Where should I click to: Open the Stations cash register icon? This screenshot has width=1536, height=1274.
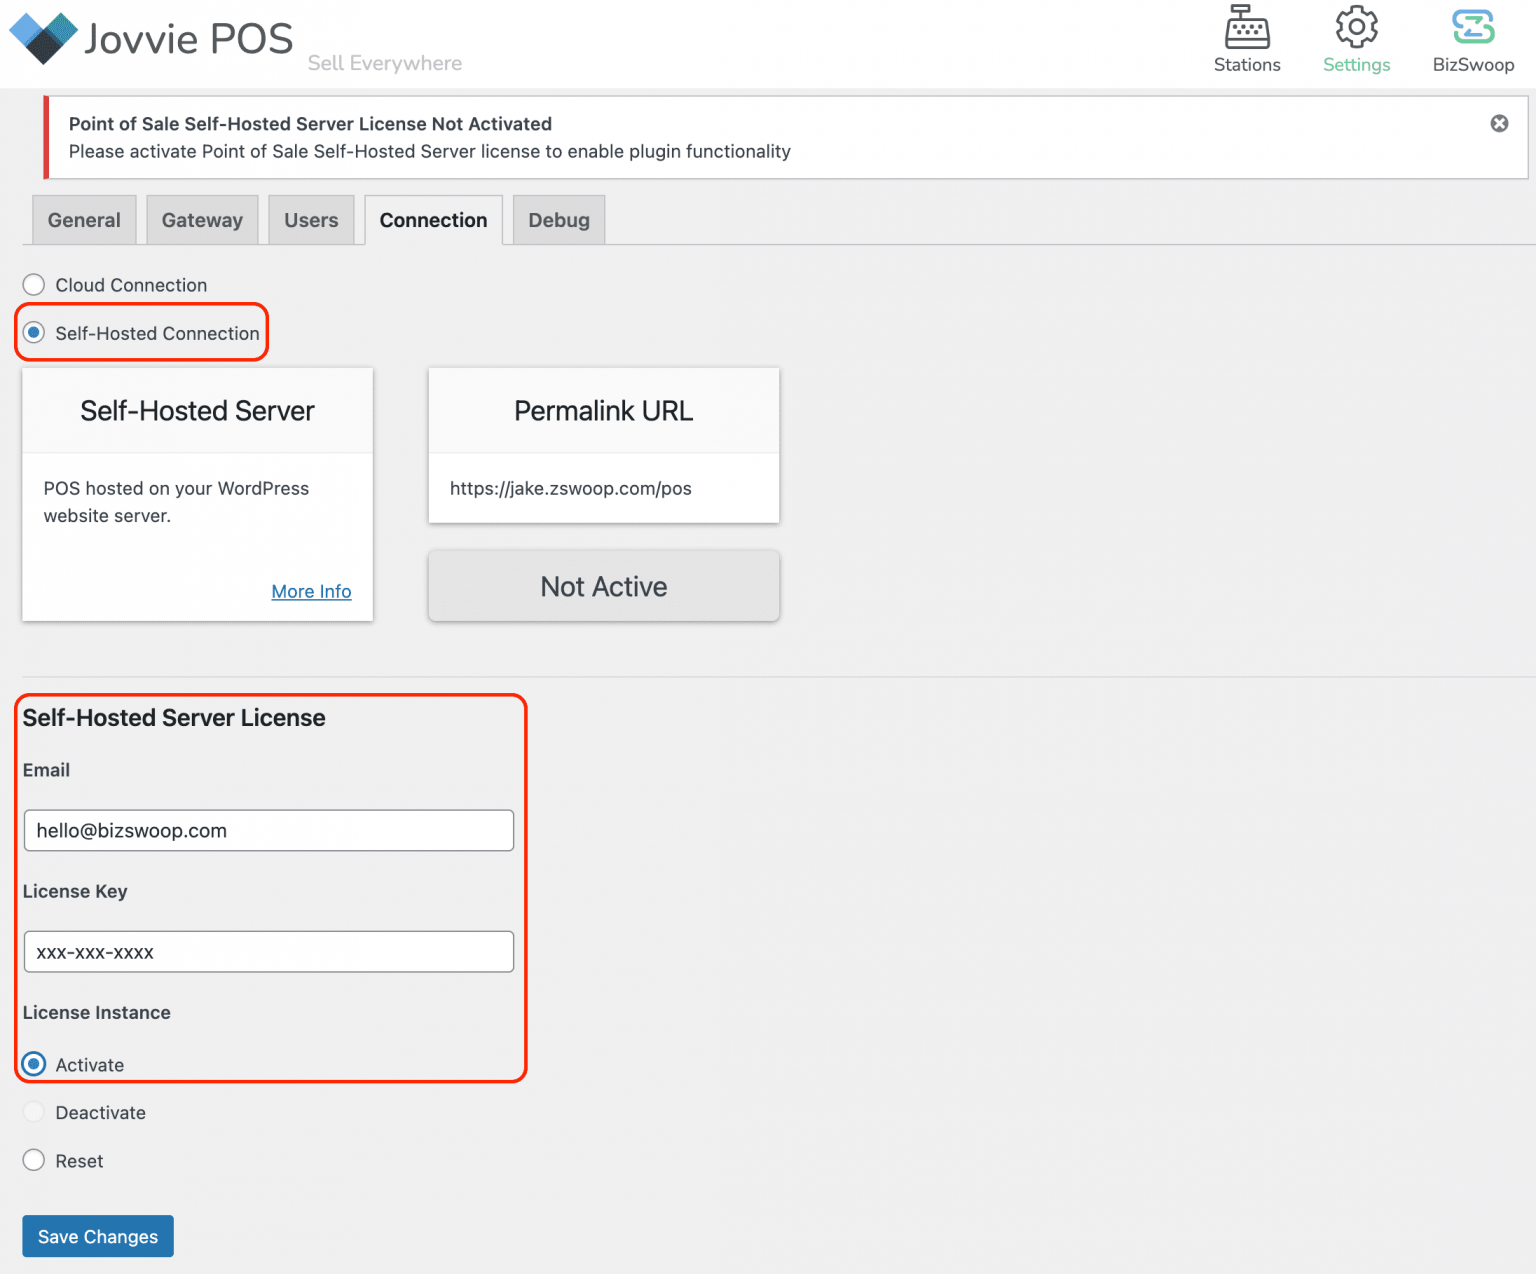[x=1247, y=28]
